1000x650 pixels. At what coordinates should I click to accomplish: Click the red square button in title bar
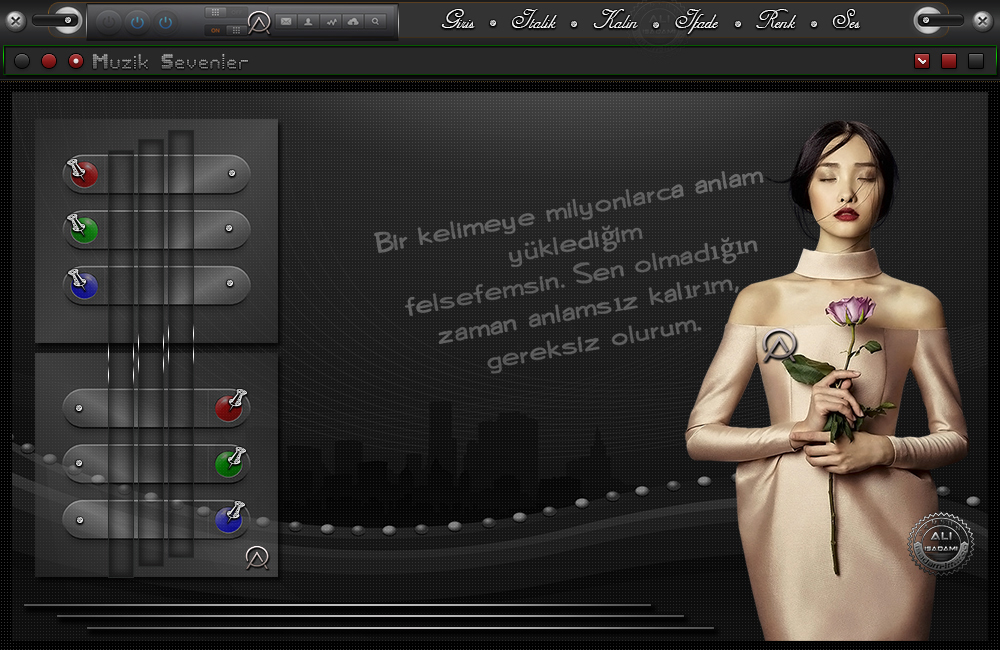948,61
